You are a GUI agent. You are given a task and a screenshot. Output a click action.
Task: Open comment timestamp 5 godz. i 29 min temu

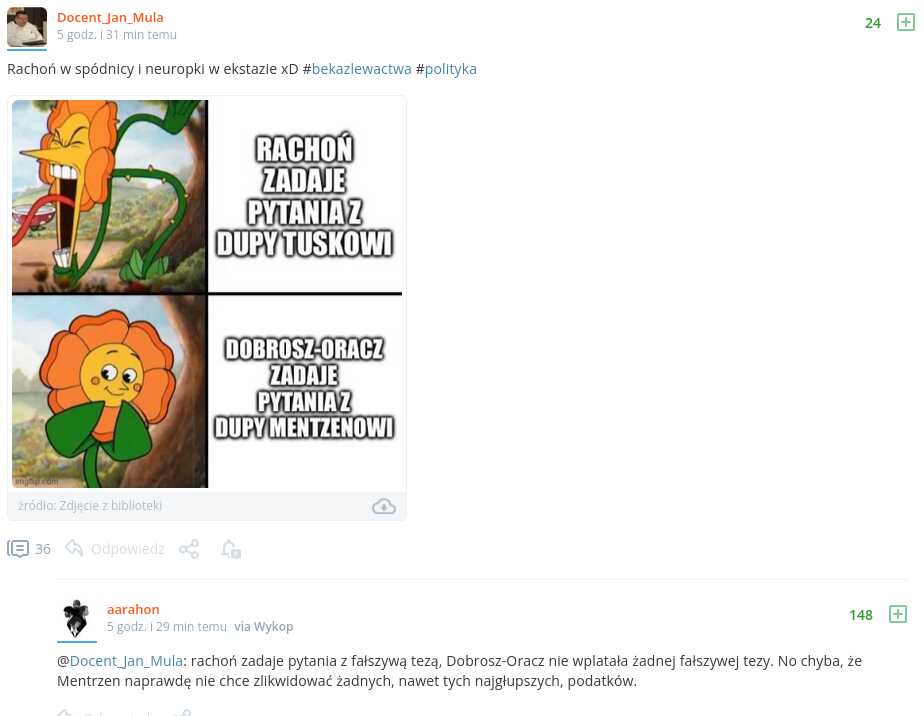pyautogui.click(x=167, y=626)
